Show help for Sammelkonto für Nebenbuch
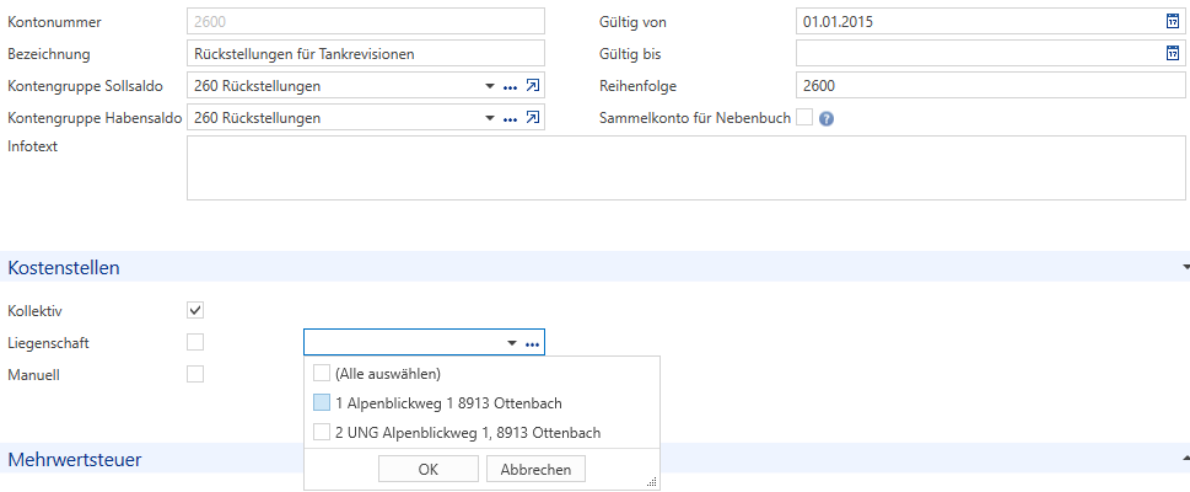This screenshot has height=492, width=1190. click(x=826, y=118)
